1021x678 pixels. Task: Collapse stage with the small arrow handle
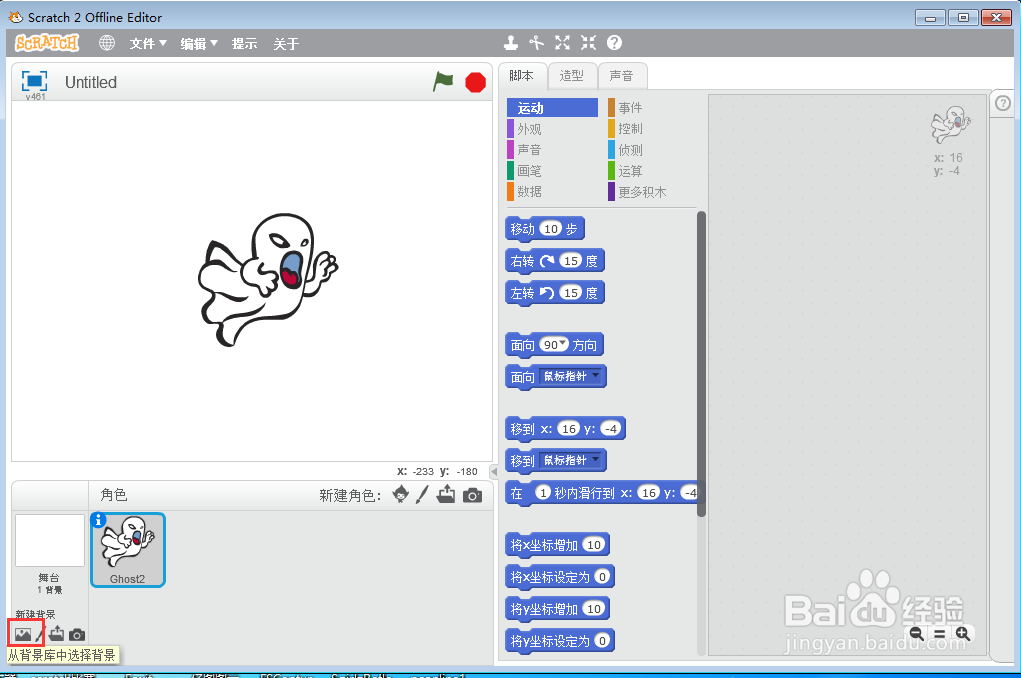(x=494, y=472)
